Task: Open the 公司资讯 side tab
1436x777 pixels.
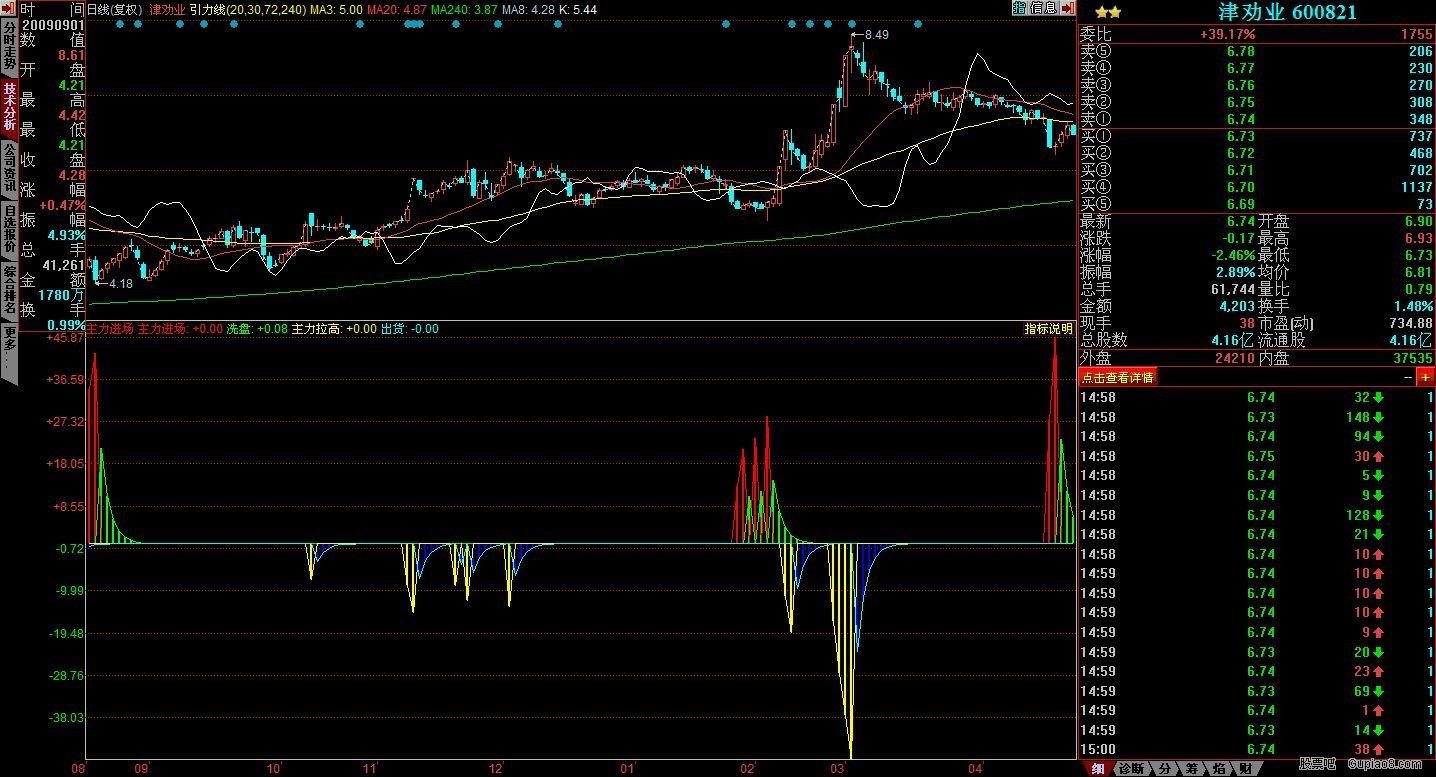Action: pos(9,168)
